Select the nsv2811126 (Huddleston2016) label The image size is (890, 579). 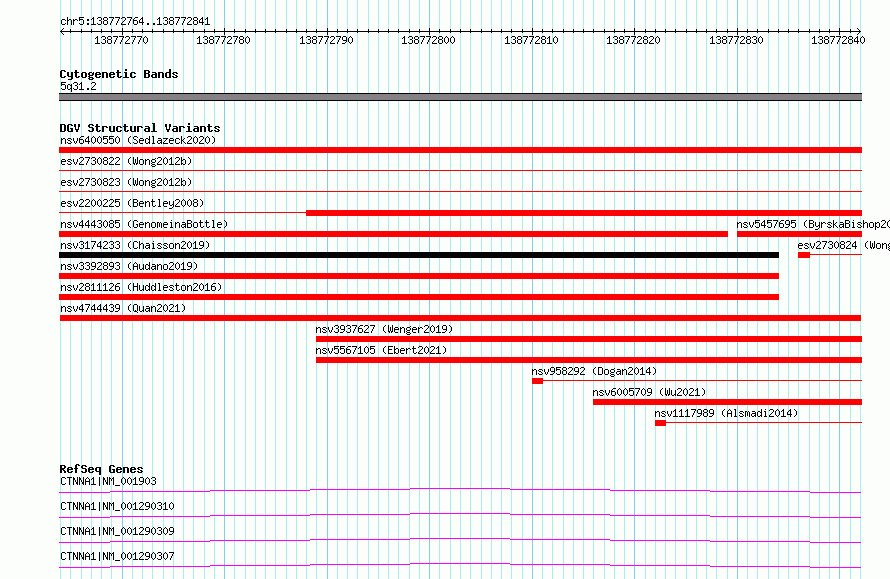(141, 287)
